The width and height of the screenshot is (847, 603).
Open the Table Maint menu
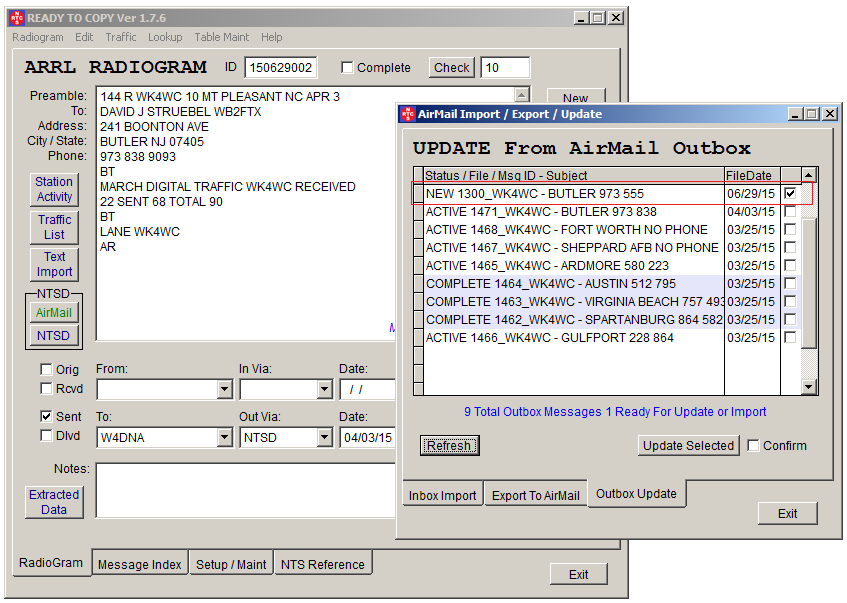(x=221, y=37)
